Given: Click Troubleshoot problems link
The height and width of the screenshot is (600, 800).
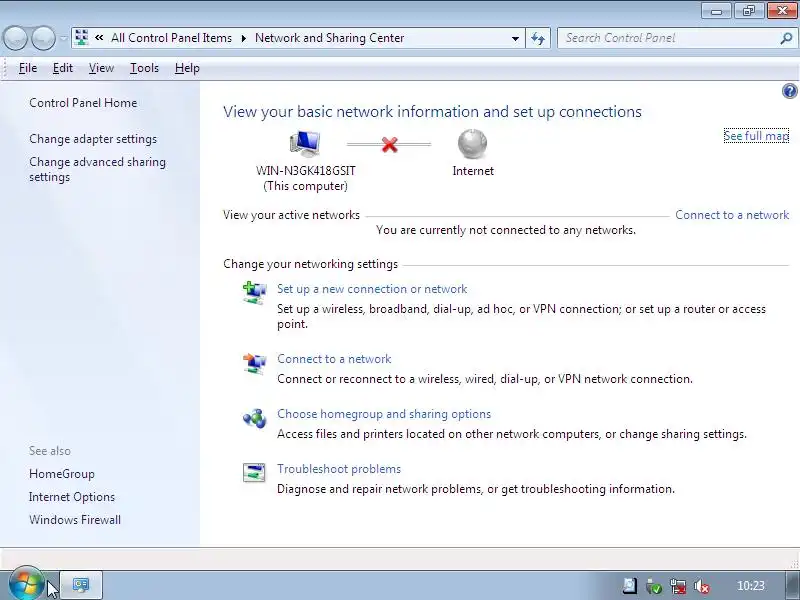Looking at the screenshot, I should 339,469.
